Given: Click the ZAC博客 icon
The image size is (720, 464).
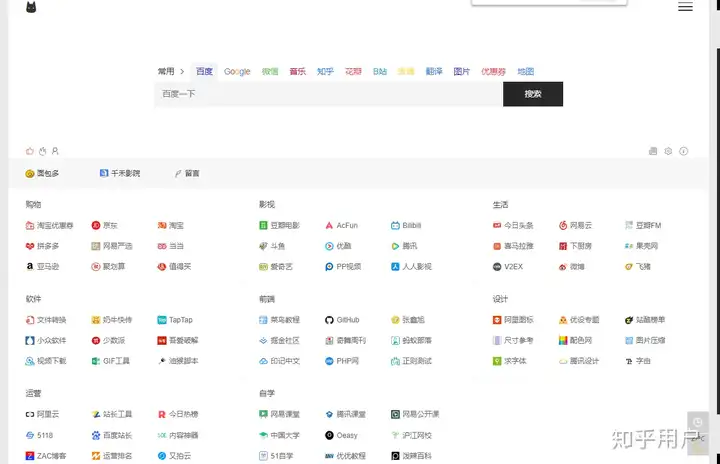Looking at the screenshot, I should point(30,456).
